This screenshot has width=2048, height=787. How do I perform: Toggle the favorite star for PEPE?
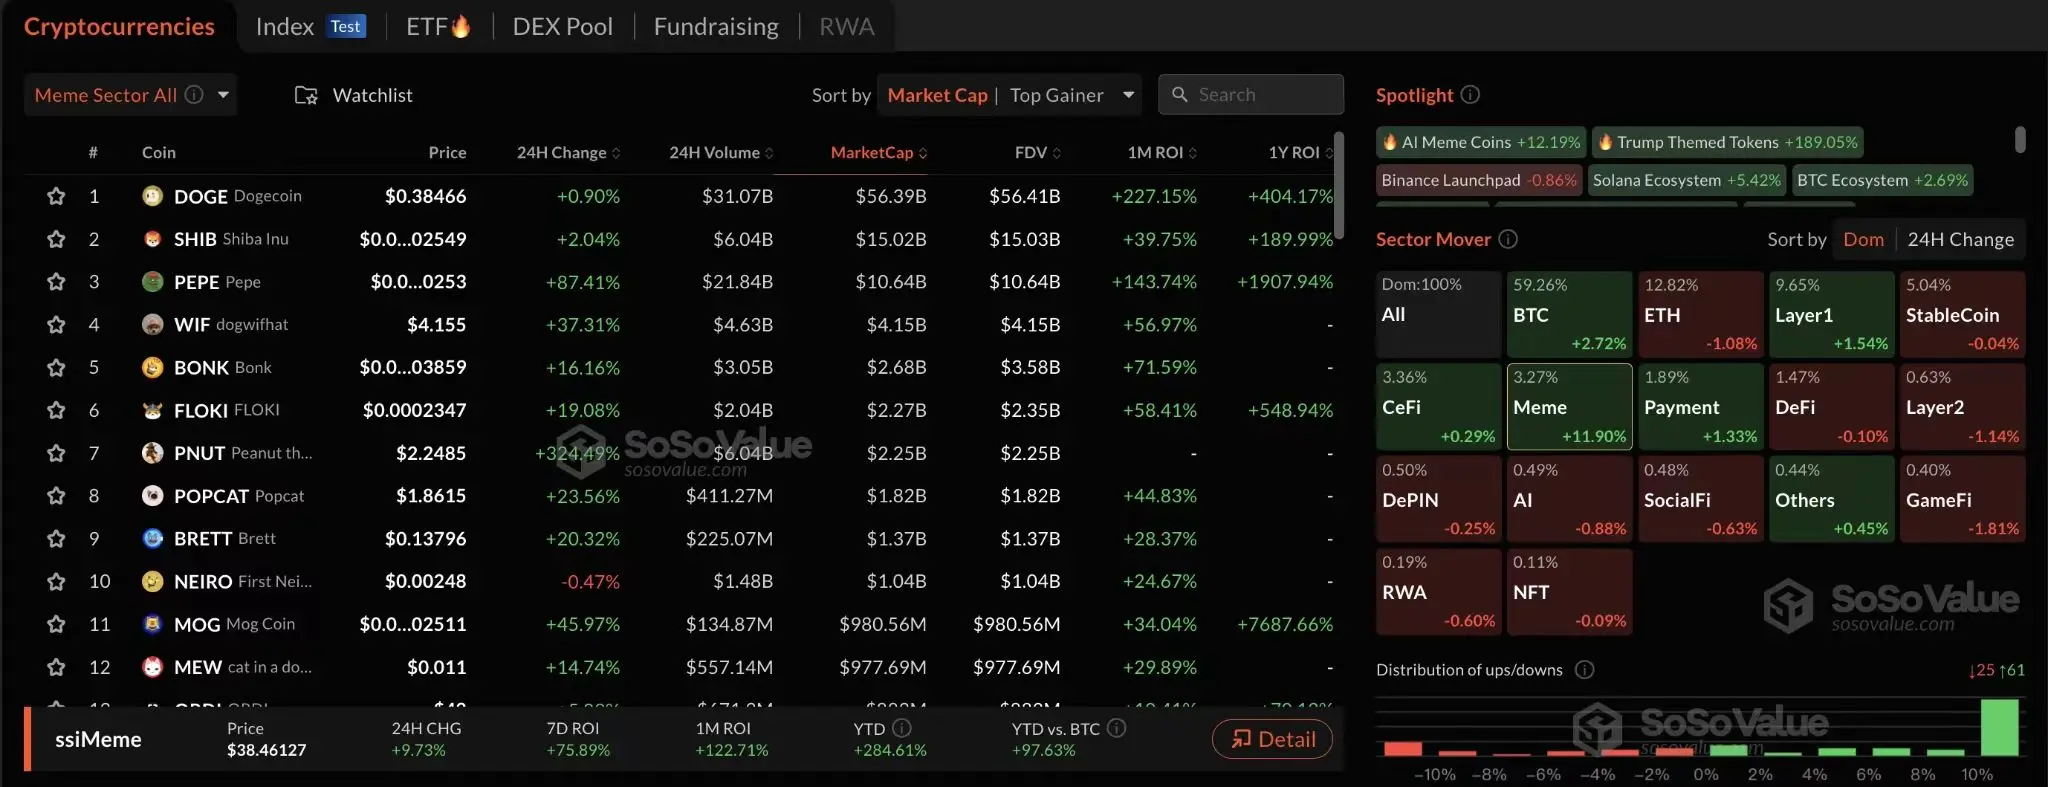[56, 282]
